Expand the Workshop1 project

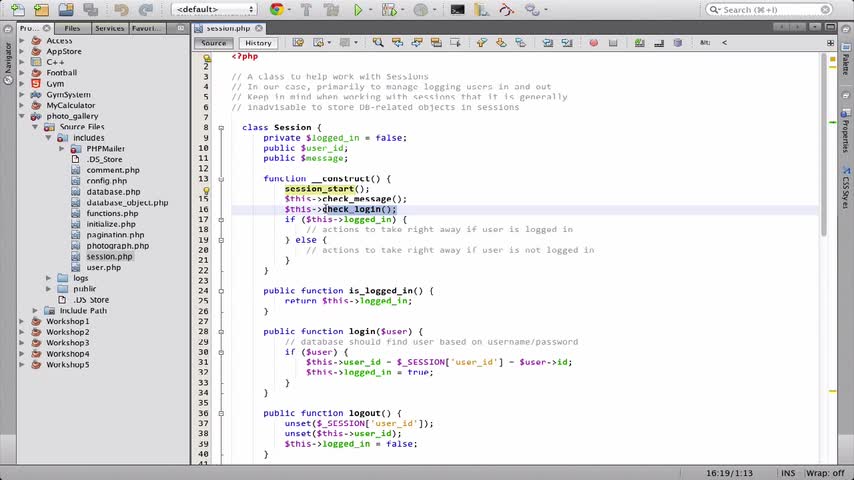tap(22, 321)
